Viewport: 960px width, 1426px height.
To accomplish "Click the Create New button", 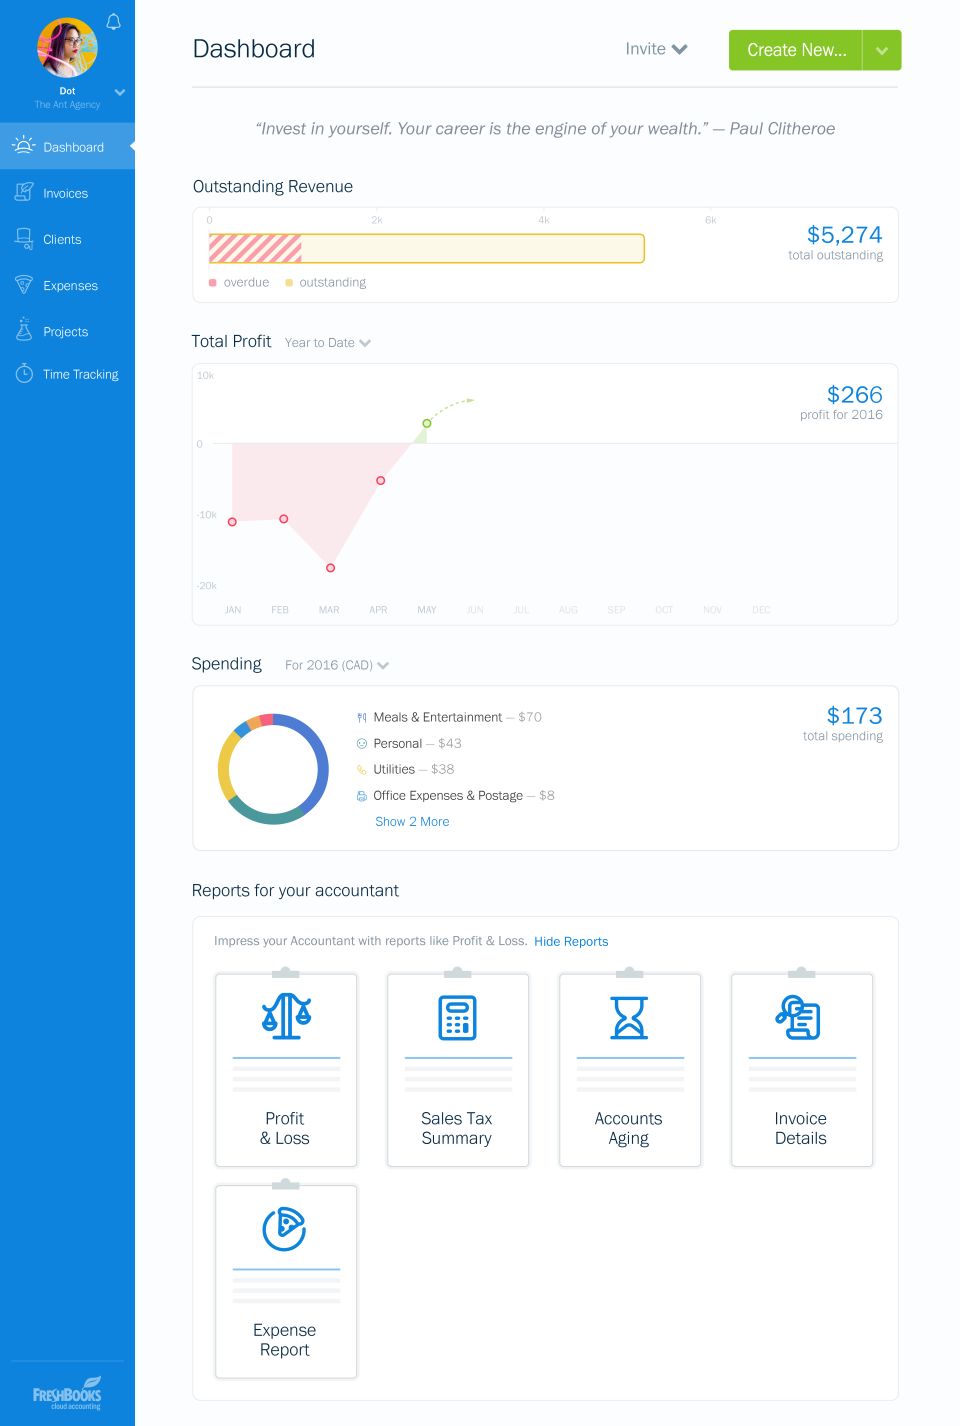I will point(796,48).
